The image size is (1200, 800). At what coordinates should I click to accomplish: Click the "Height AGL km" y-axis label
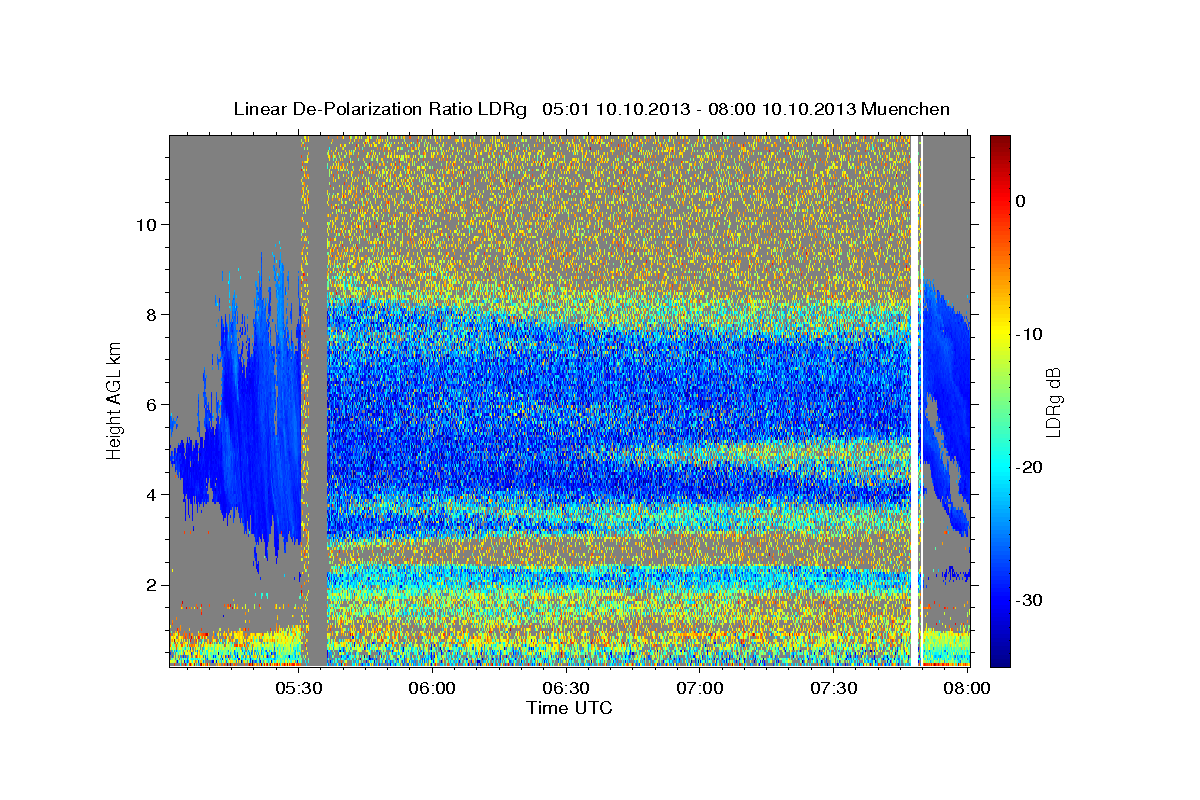click(114, 400)
